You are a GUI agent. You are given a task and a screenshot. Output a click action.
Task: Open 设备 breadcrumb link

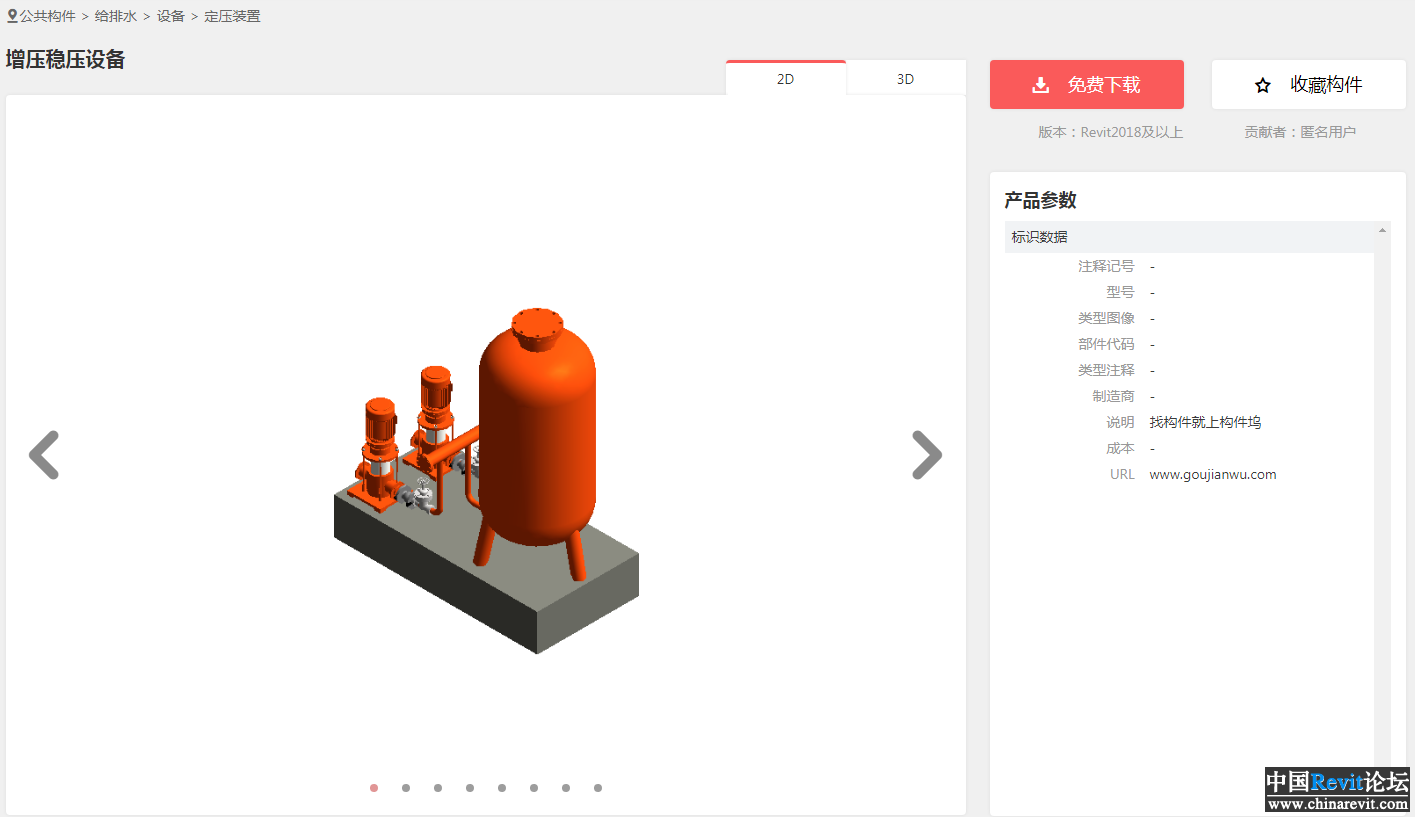tap(170, 16)
